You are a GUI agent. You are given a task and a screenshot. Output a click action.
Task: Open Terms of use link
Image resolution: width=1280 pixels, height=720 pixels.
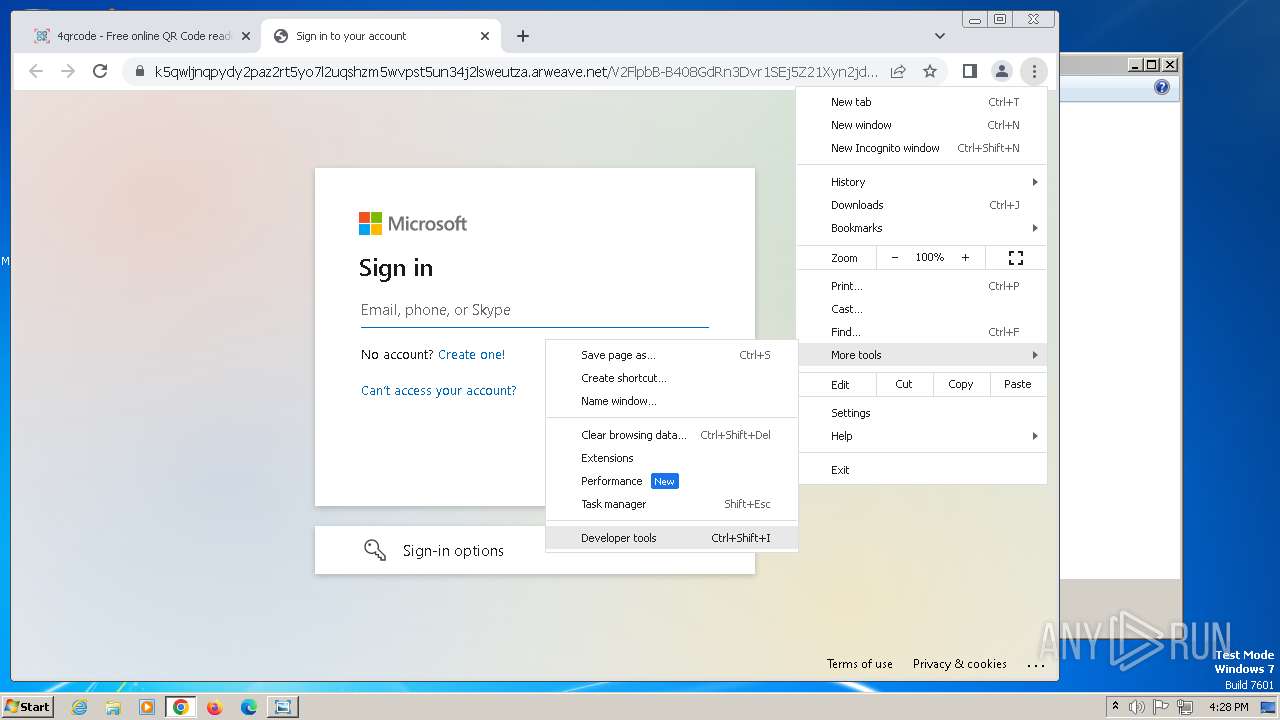point(860,664)
